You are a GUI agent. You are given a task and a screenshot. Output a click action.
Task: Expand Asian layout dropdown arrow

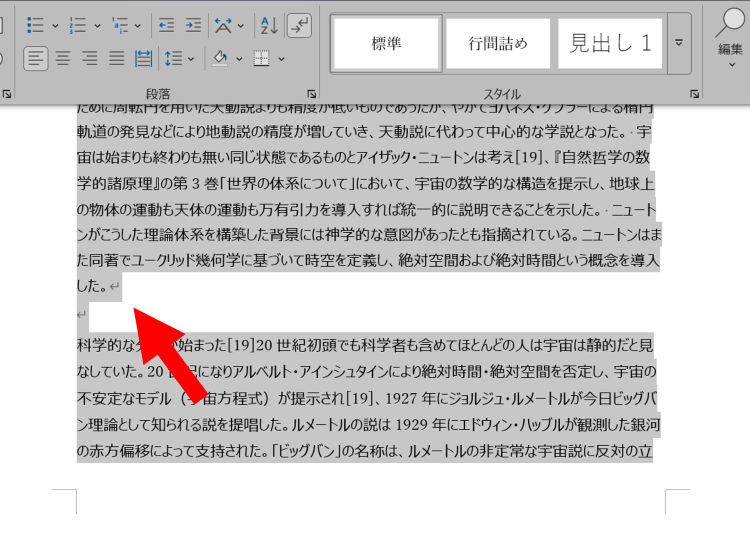coord(241,26)
